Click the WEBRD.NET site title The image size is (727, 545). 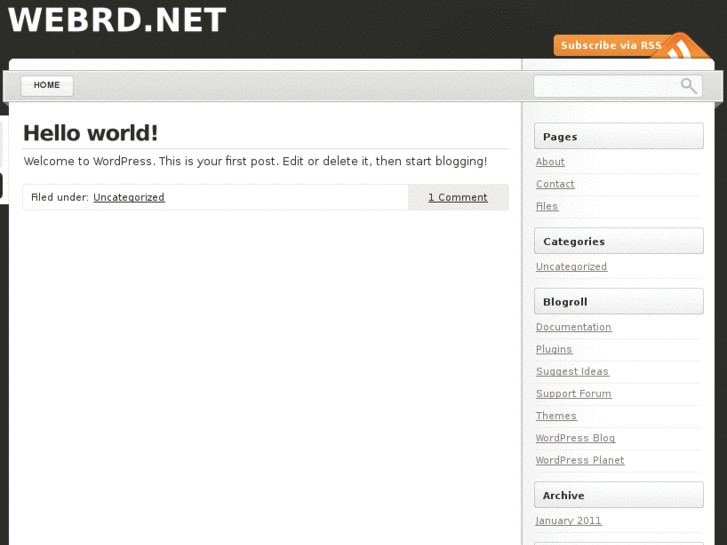pos(117,19)
